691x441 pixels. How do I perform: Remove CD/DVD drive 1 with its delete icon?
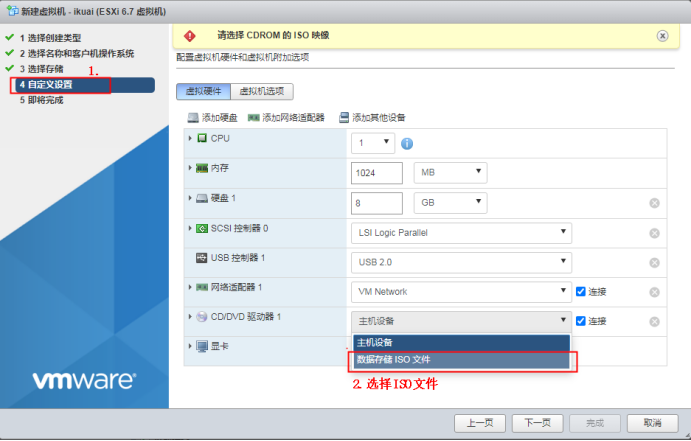coord(654,322)
